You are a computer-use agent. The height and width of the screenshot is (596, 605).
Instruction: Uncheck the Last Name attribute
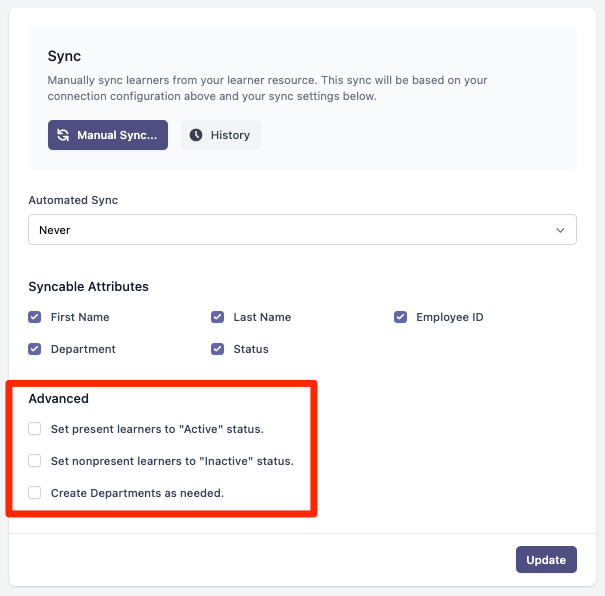(x=217, y=317)
